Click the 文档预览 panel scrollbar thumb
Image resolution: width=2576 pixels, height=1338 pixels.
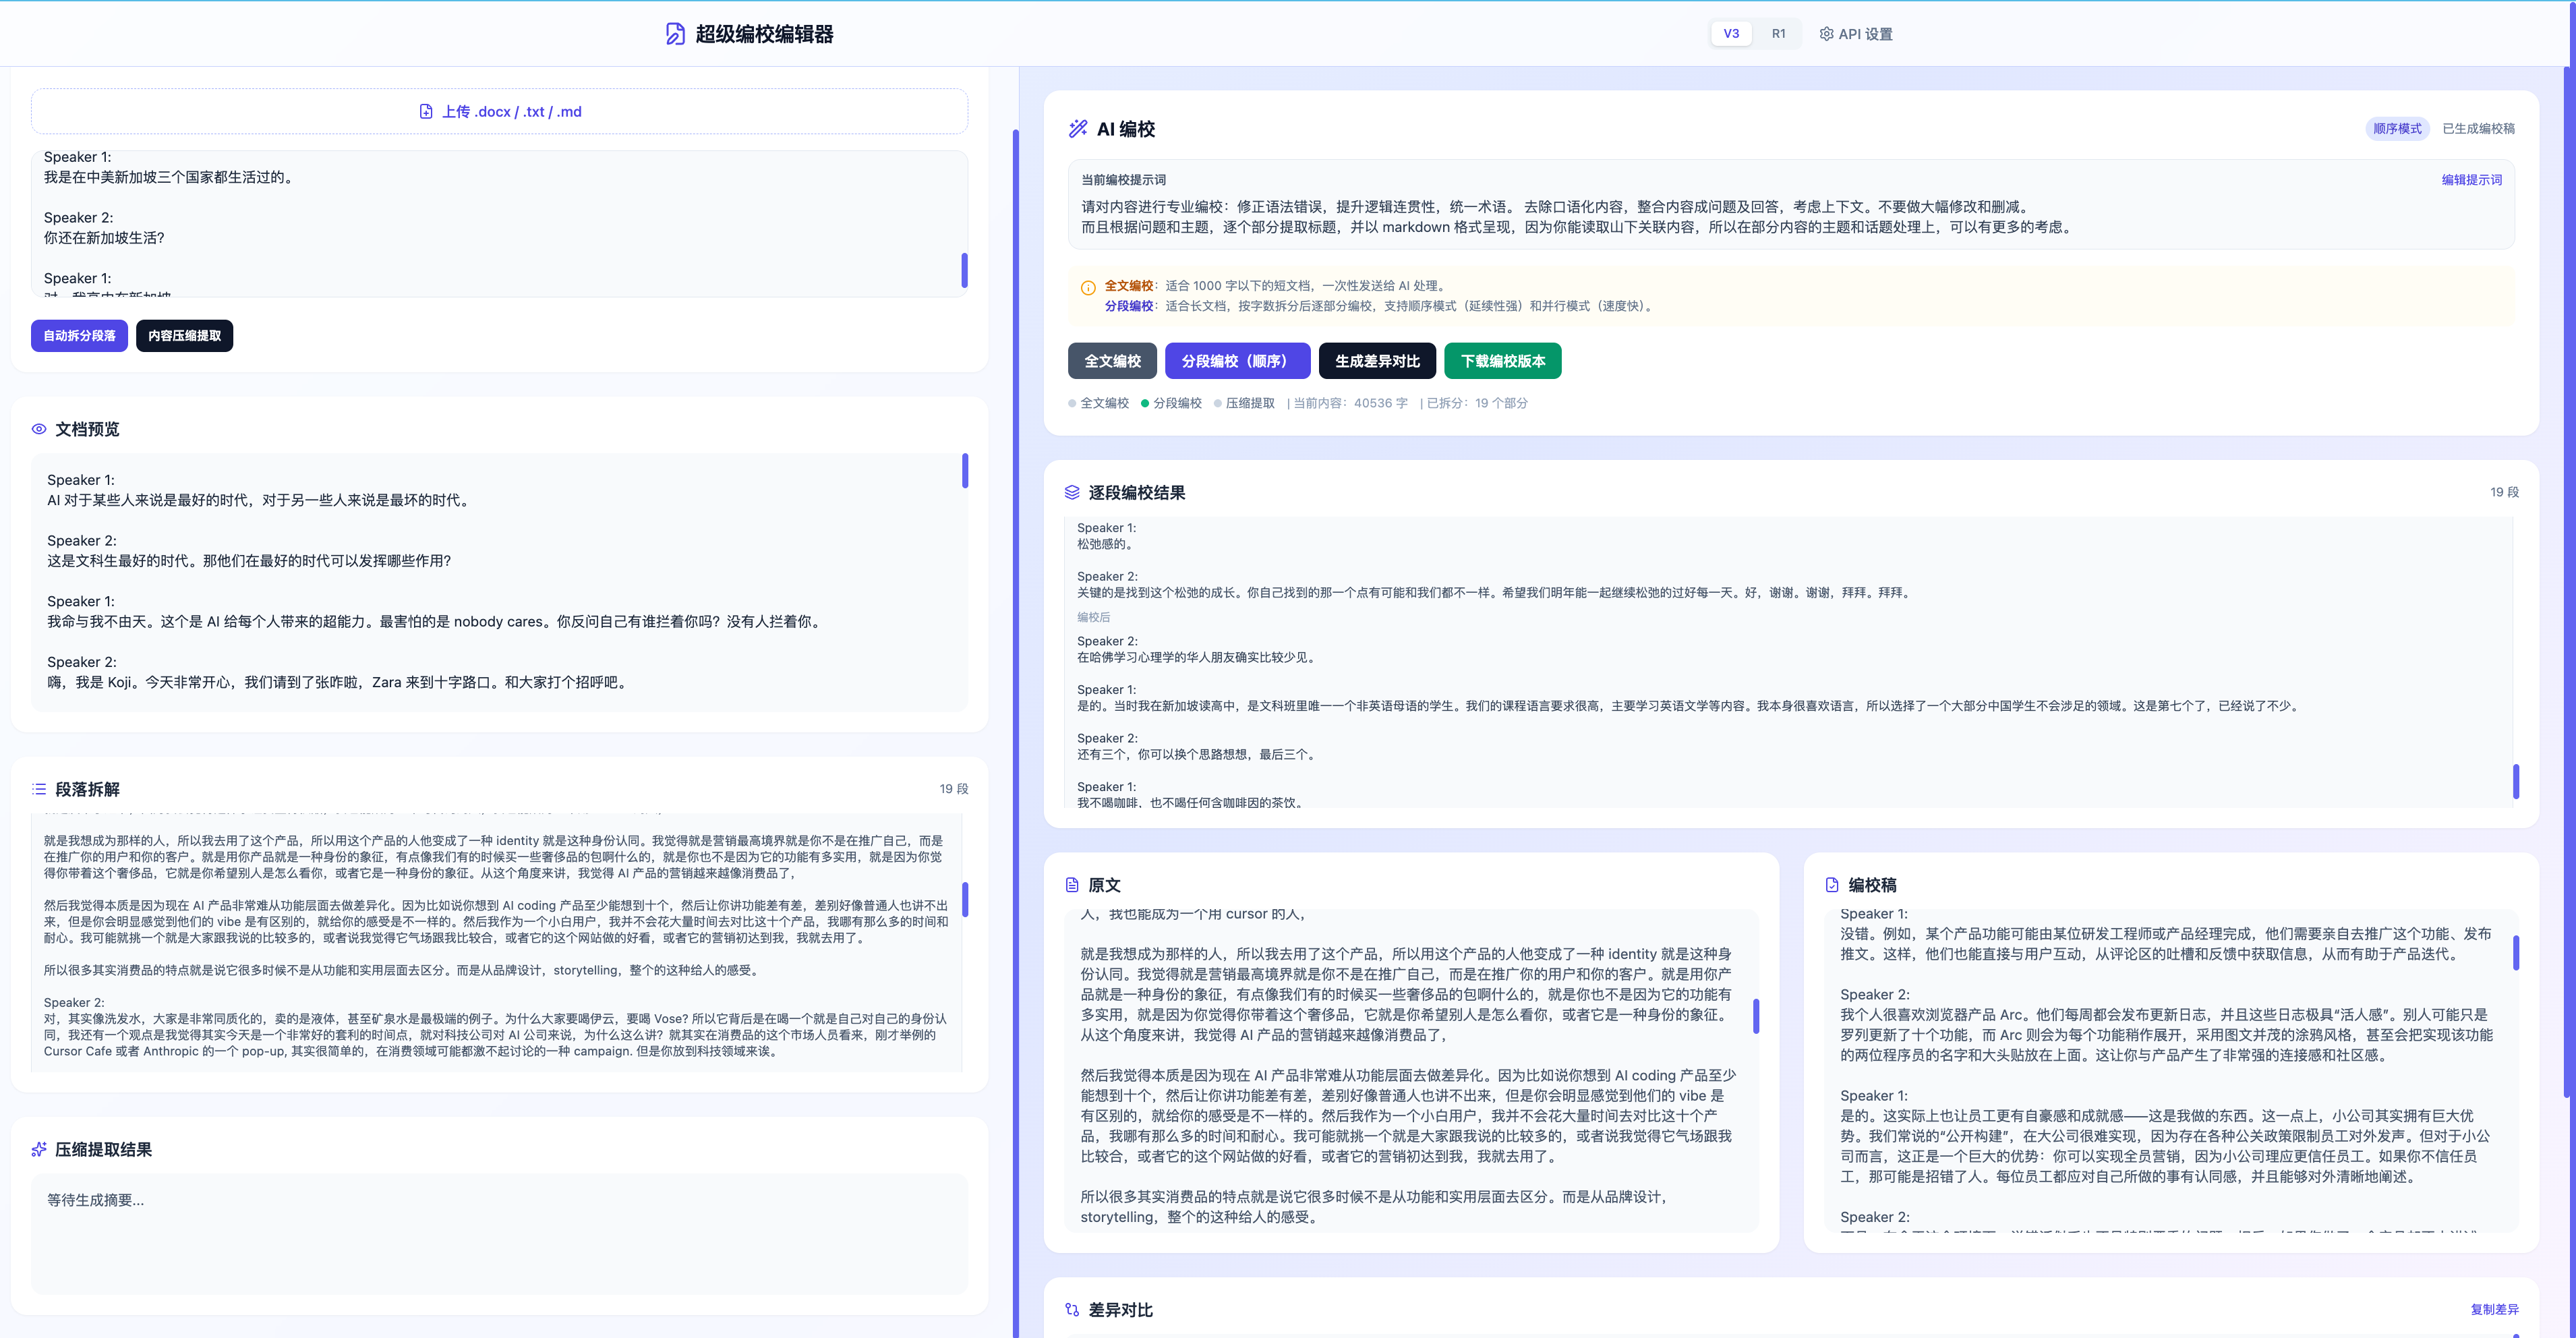(965, 471)
